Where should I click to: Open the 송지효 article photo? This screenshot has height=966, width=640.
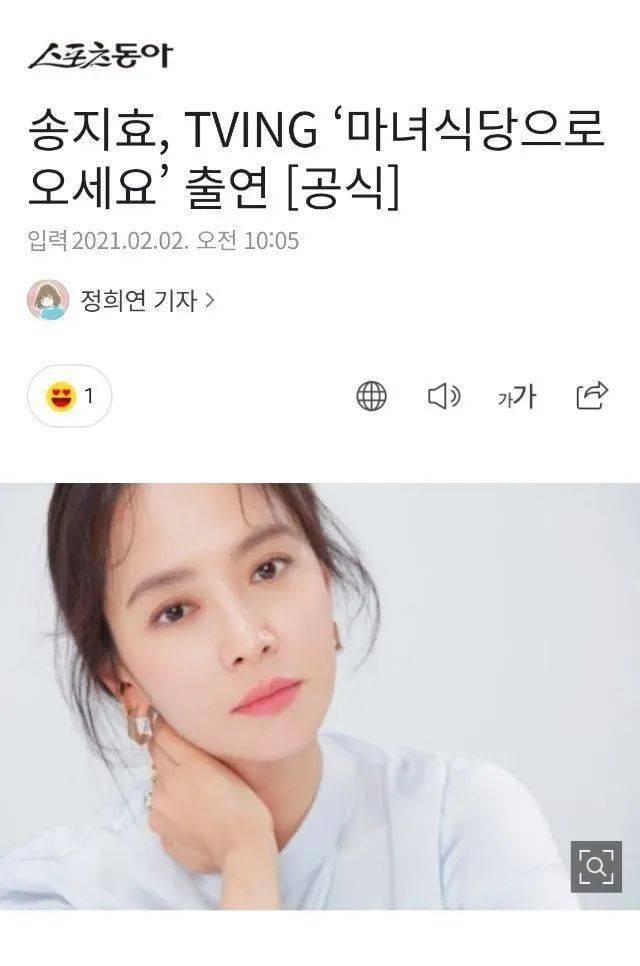click(320, 696)
